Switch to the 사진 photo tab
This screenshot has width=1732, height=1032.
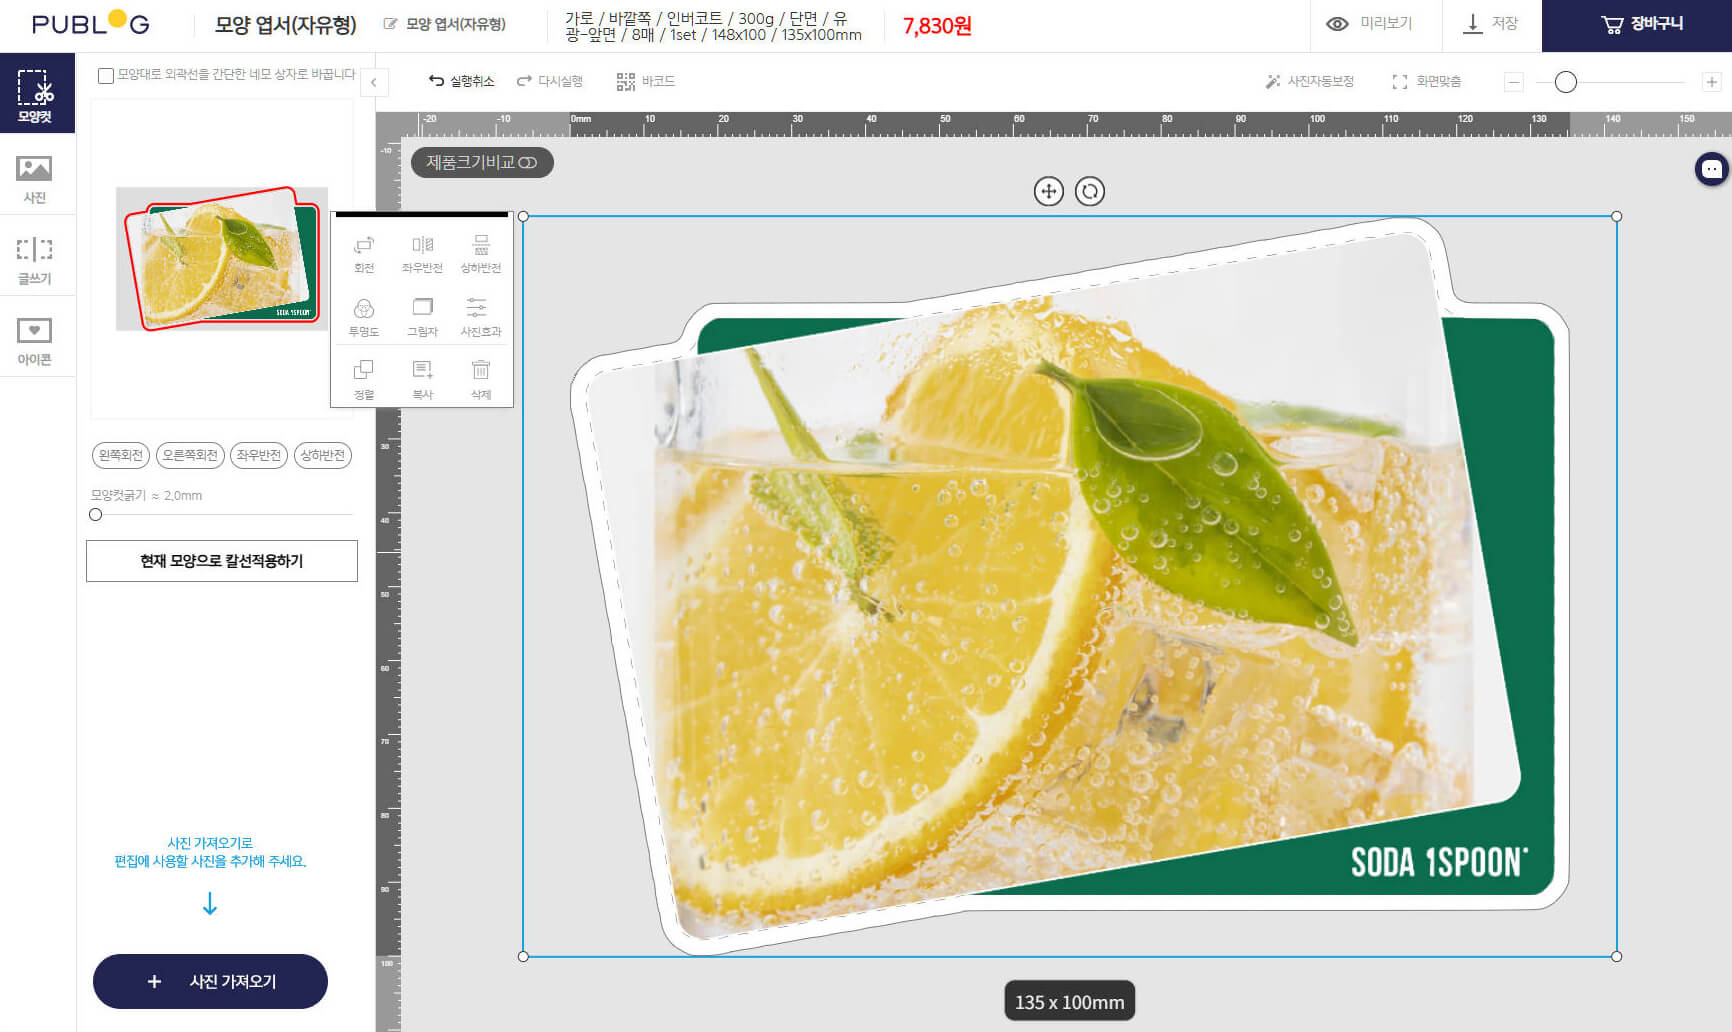(35, 178)
